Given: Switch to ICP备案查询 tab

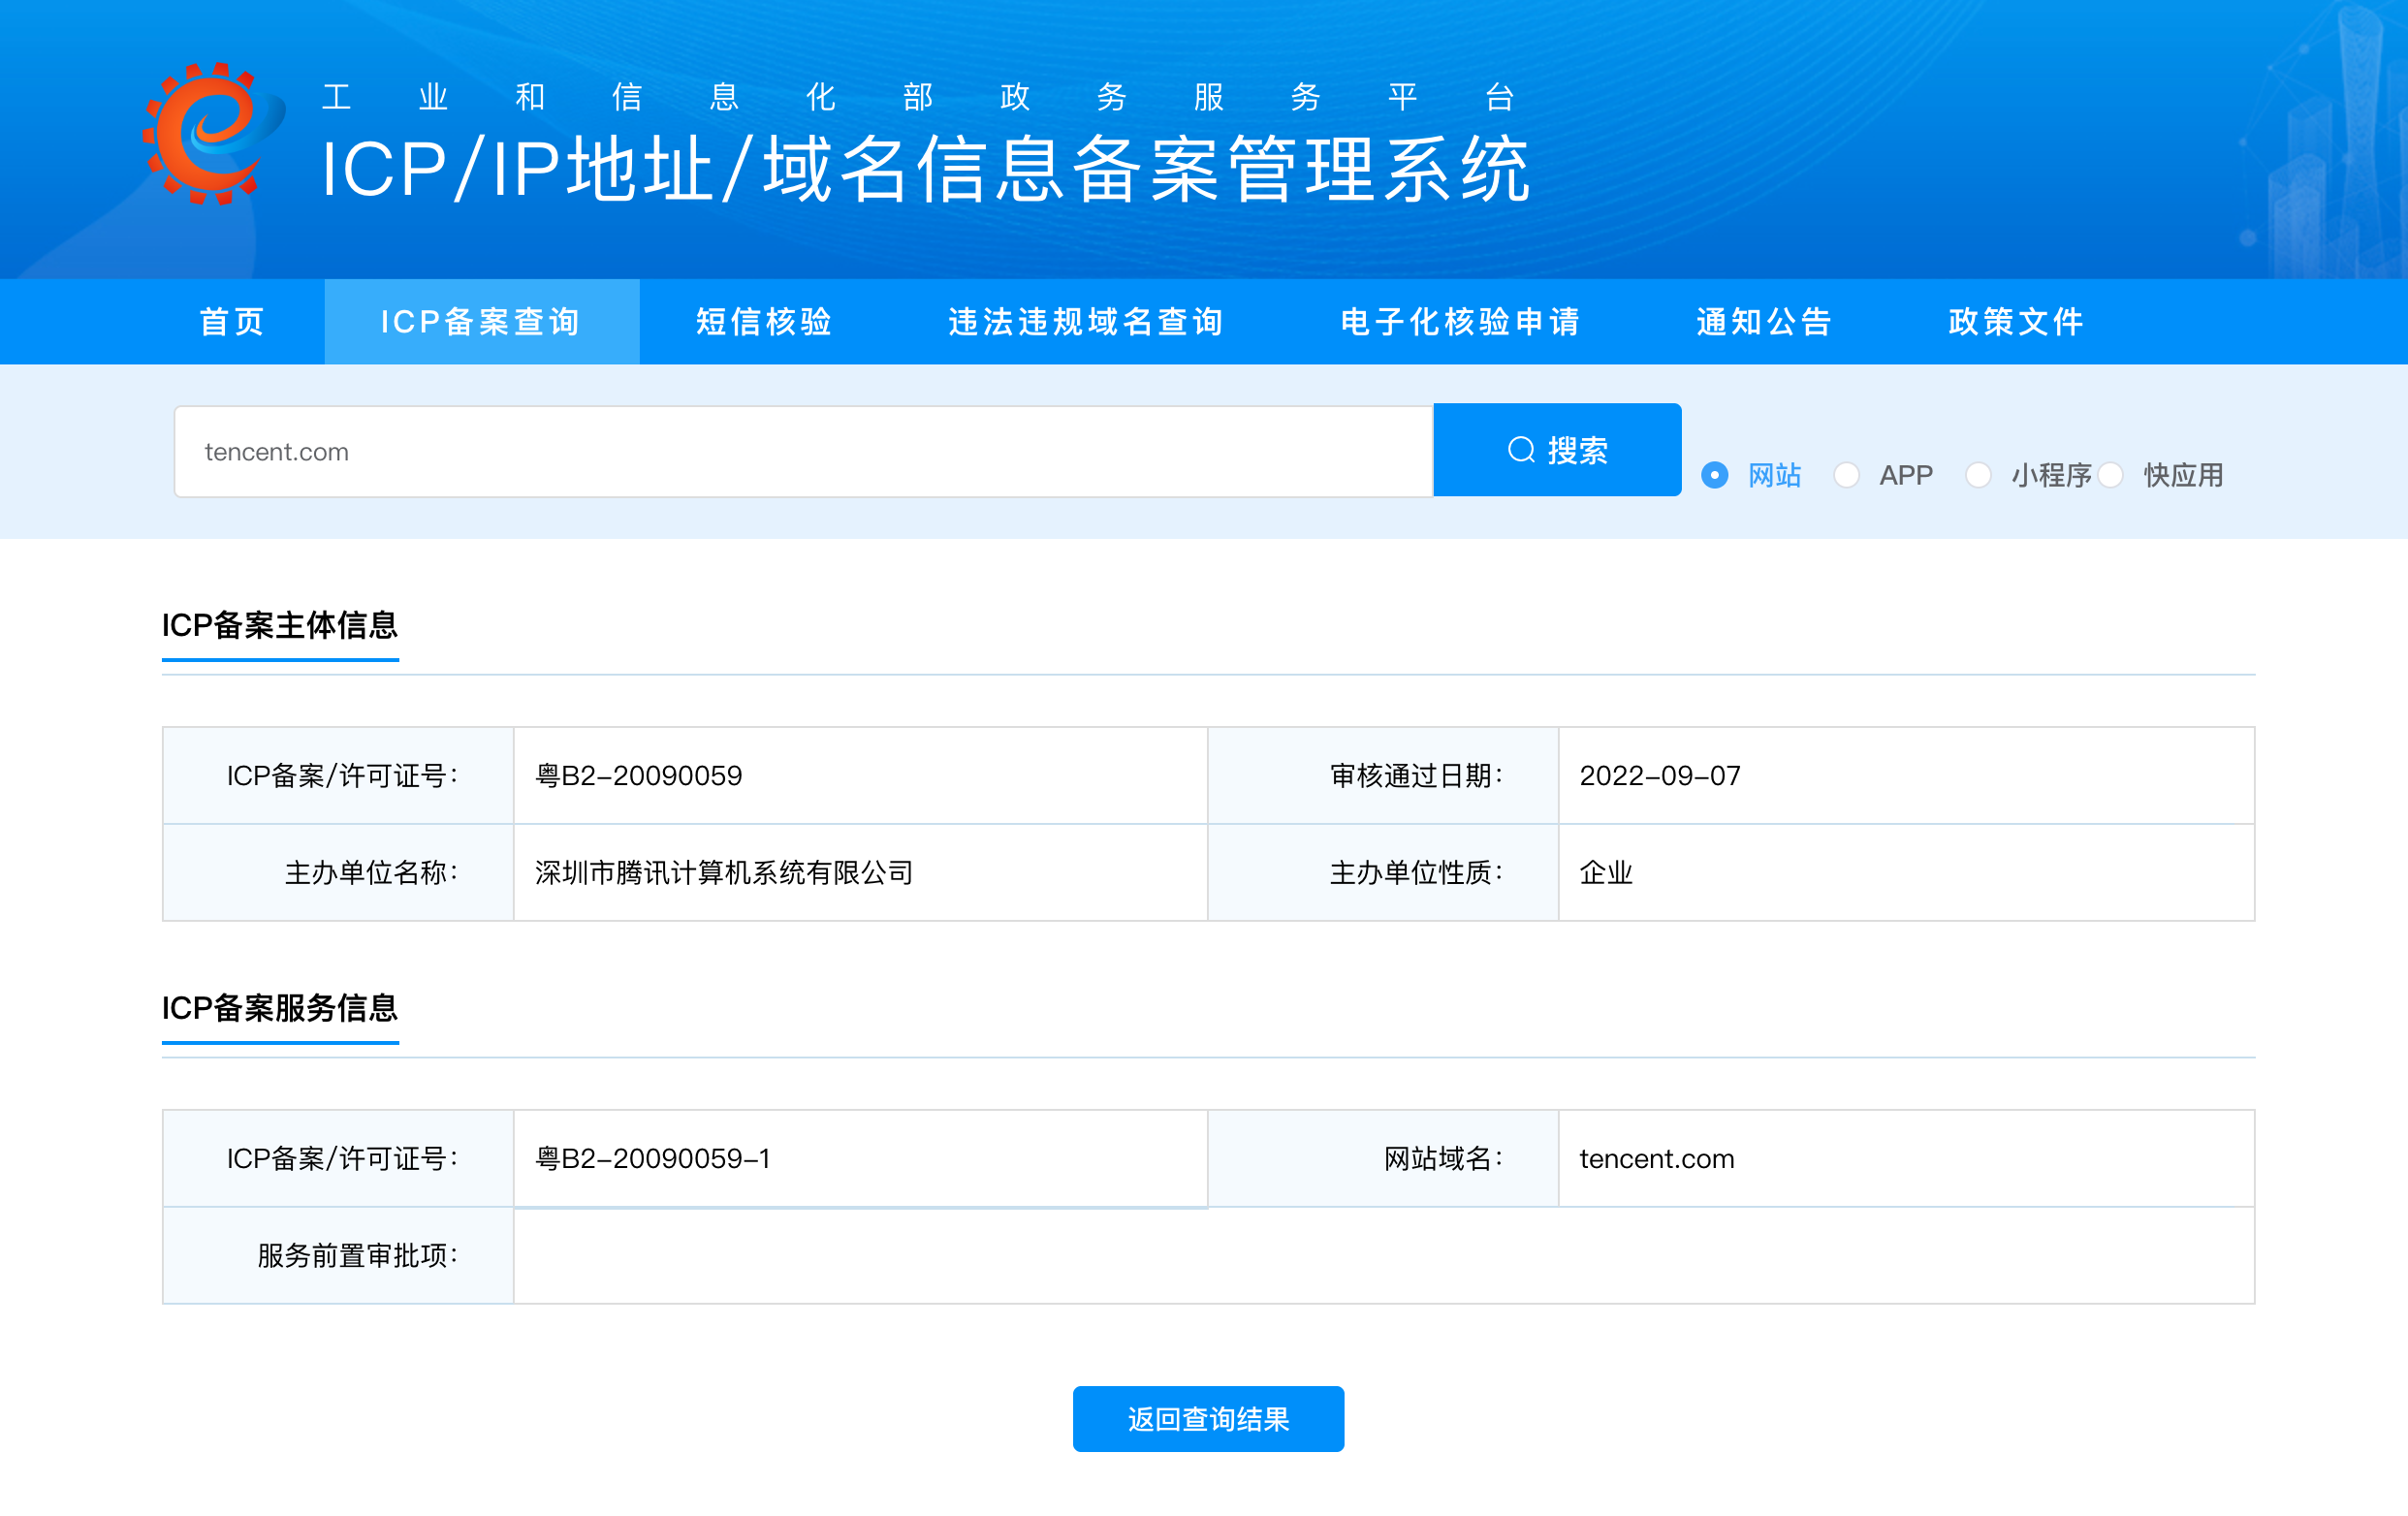Looking at the screenshot, I should click(x=481, y=322).
